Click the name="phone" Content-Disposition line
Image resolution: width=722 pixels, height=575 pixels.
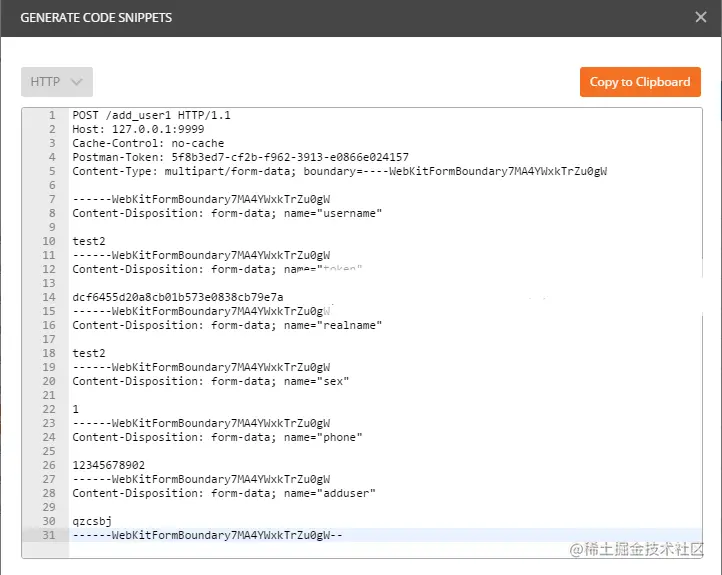click(x=217, y=437)
